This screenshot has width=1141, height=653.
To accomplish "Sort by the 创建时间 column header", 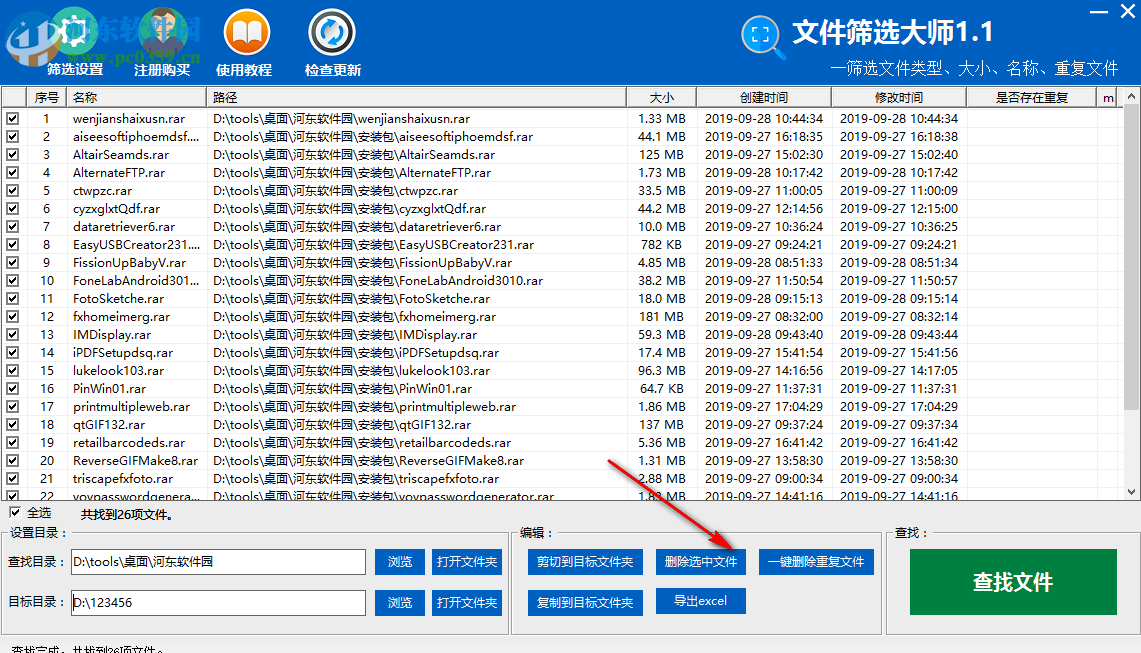I will click(x=763, y=97).
